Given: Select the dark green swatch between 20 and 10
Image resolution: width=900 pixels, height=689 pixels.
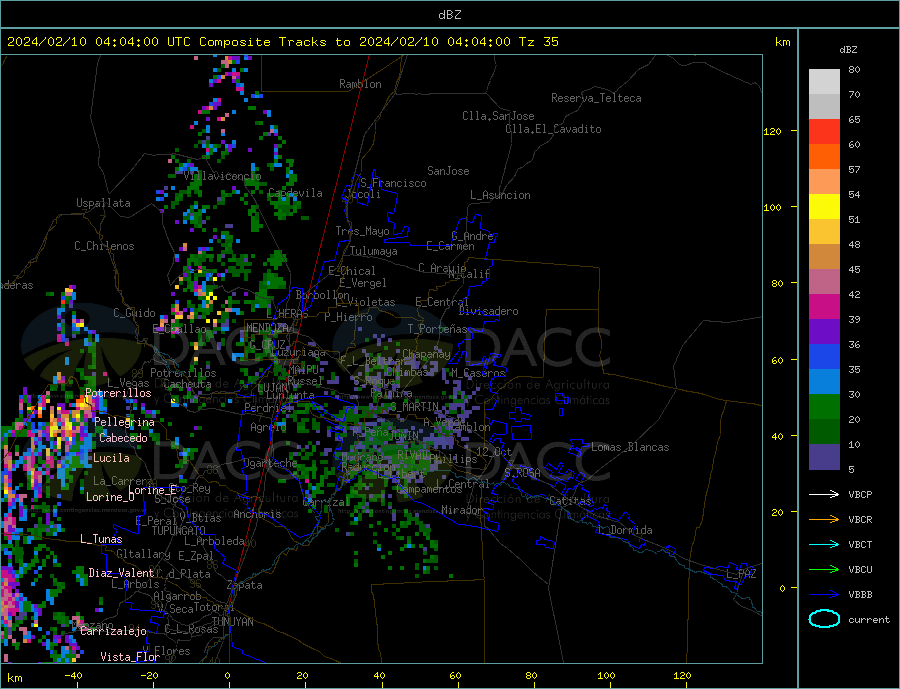Looking at the screenshot, I should tap(824, 431).
